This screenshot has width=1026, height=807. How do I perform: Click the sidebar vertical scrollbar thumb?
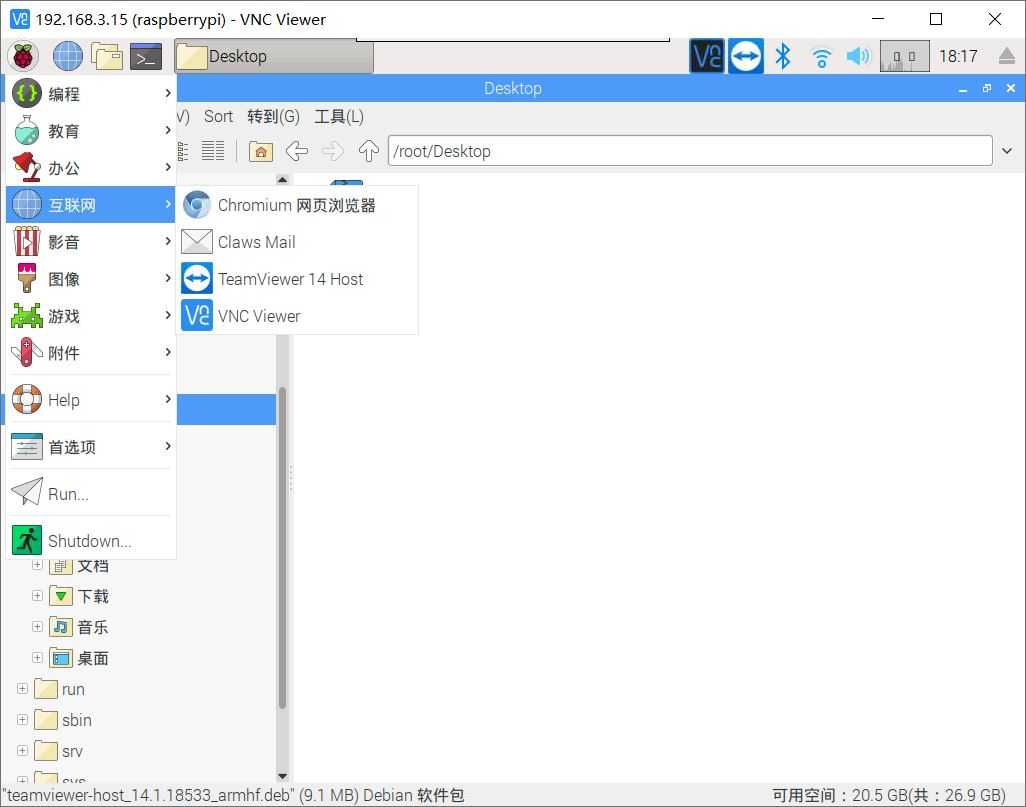(x=283, y=547)
